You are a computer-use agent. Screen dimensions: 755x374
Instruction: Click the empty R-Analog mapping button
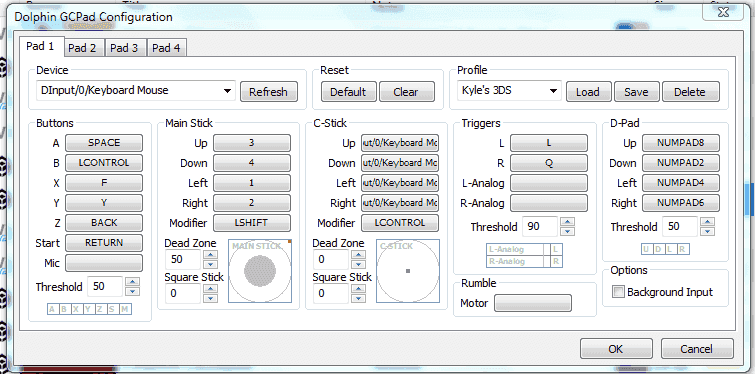tap(549, 203)
